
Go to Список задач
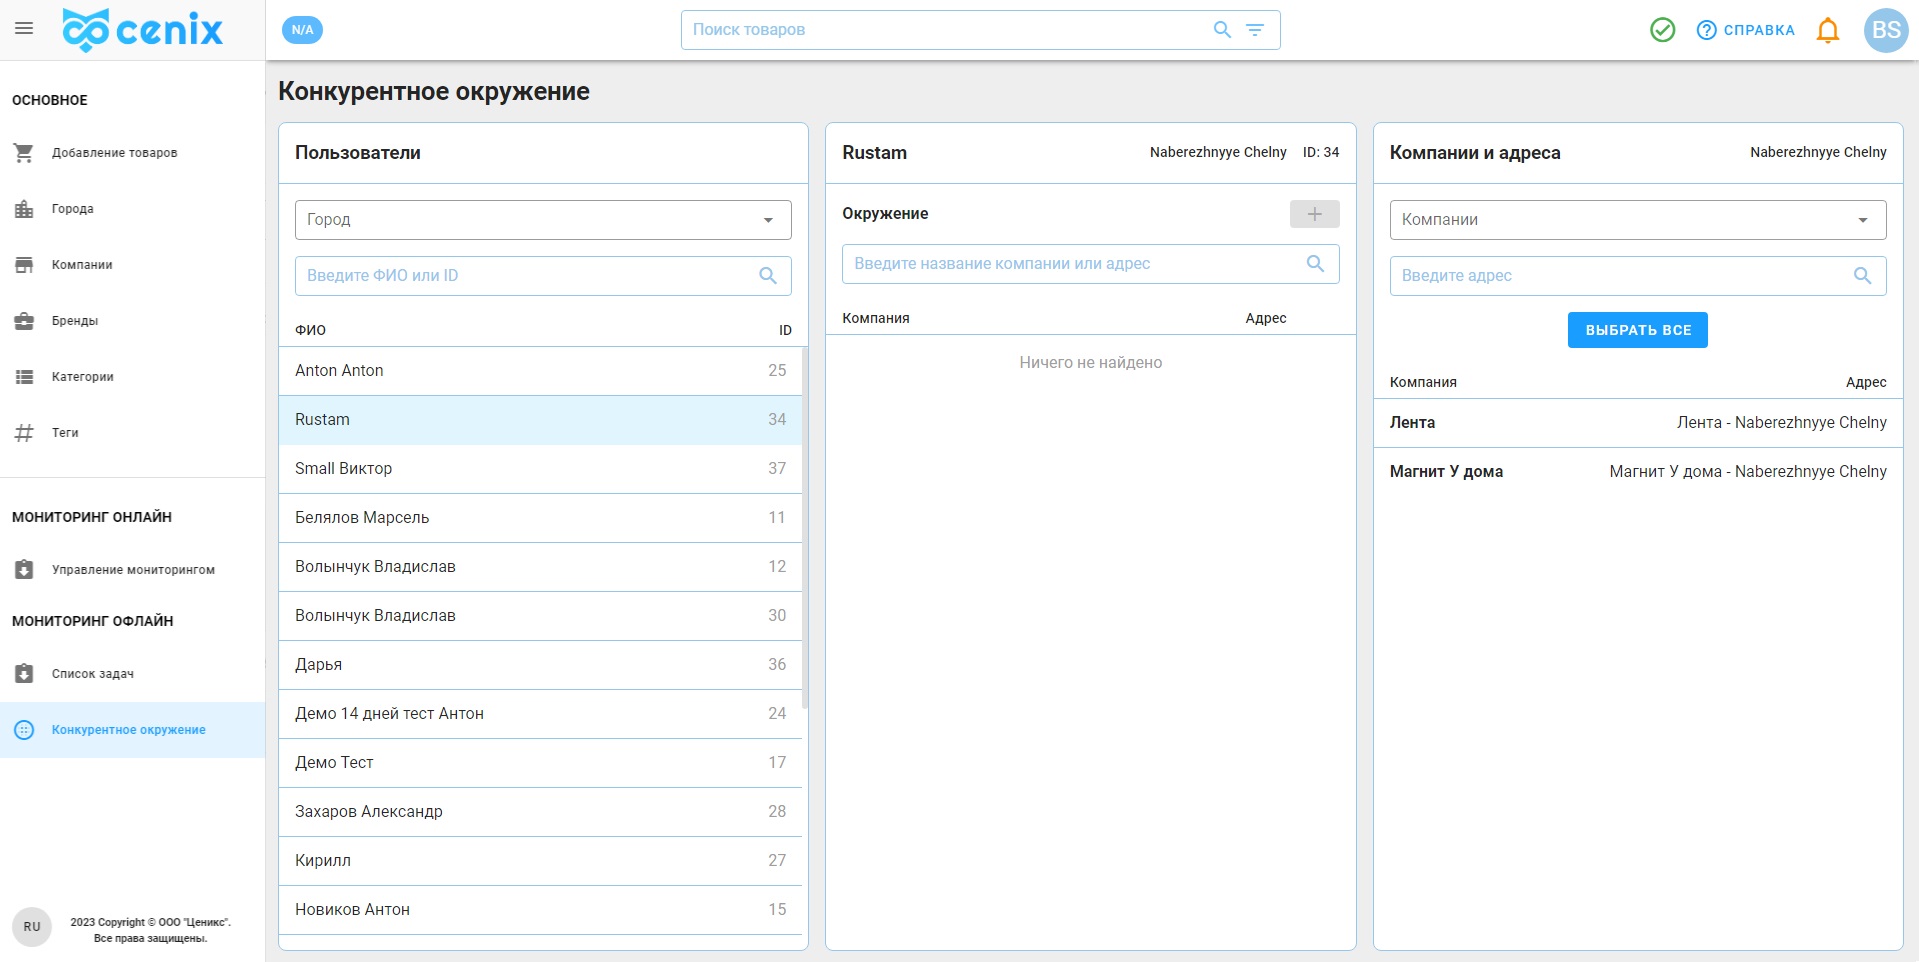click(132, 674)
